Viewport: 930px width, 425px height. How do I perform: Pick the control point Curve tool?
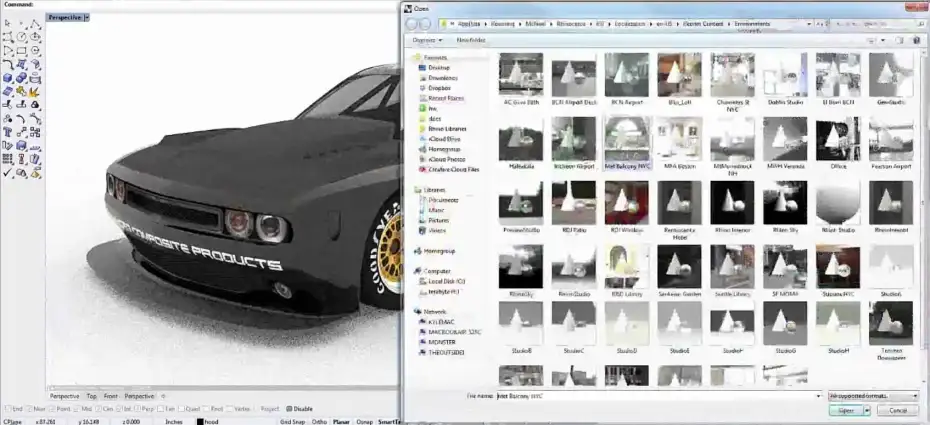pyautogui.click(x=8, y=37)
